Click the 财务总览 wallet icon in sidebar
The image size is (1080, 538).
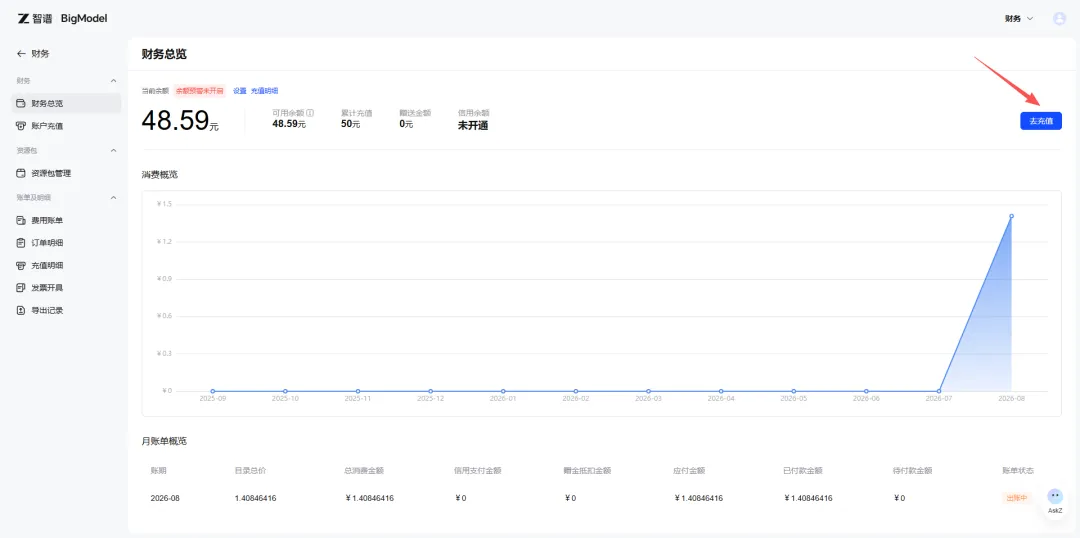21,103
